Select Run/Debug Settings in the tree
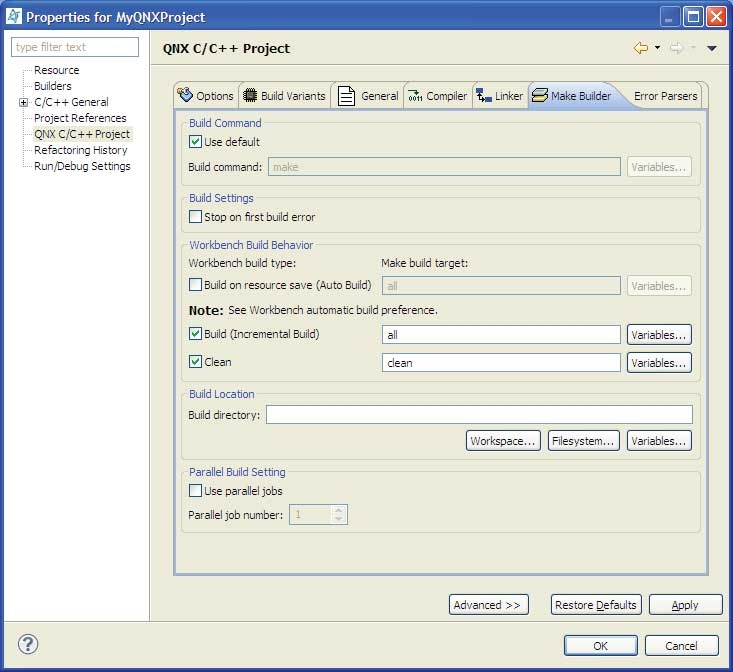The image size is (733, 672). [82, 166]
